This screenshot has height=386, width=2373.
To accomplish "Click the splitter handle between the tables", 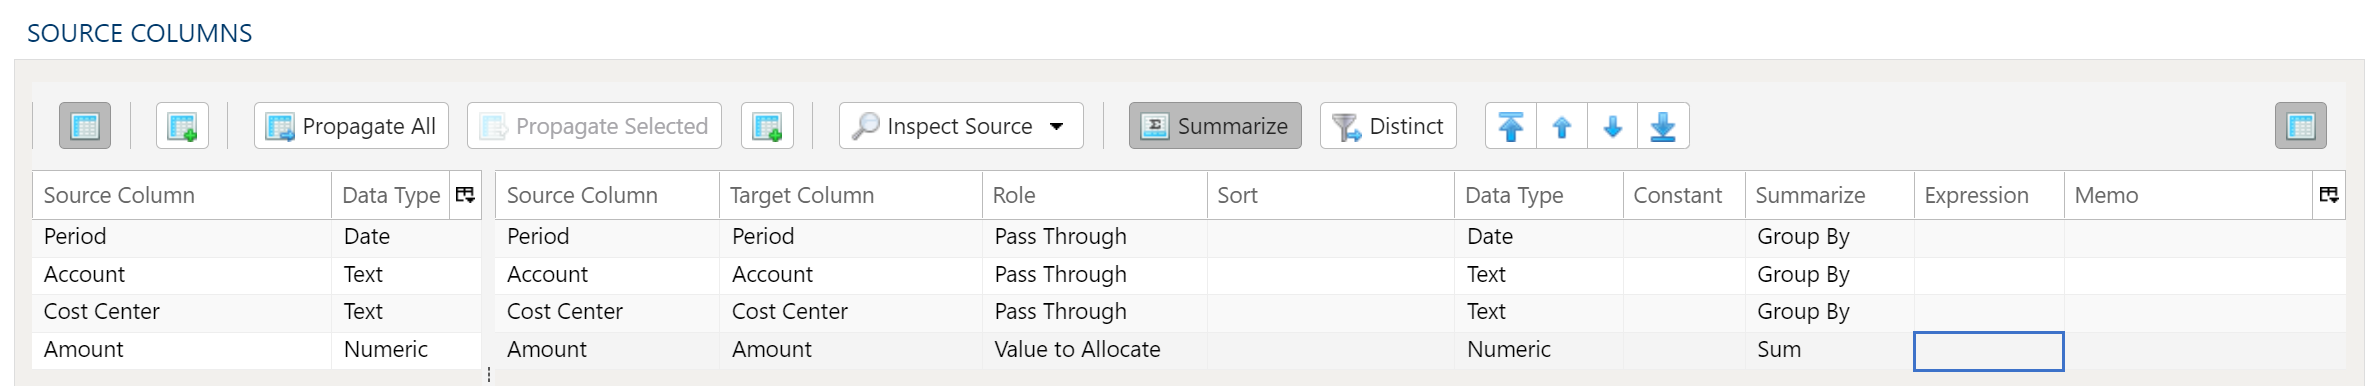I will click(488, 374).
